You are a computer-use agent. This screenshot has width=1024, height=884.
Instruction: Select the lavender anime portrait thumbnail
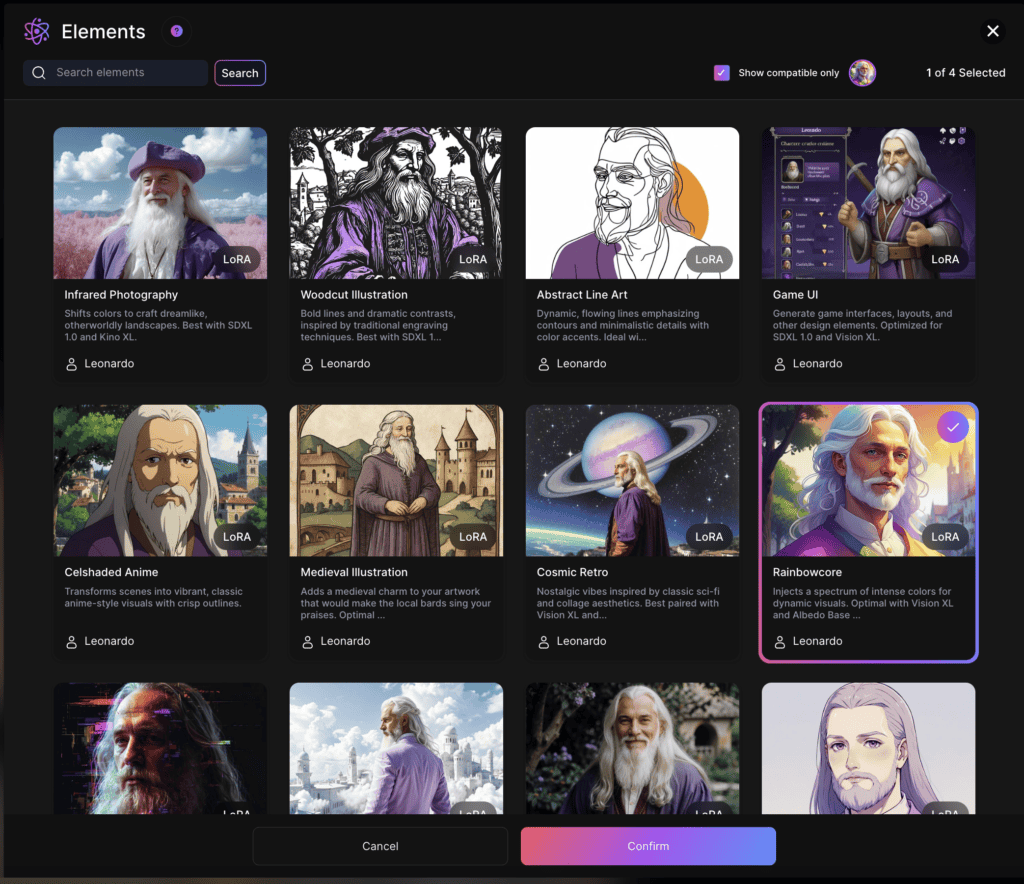pos(869,748)
